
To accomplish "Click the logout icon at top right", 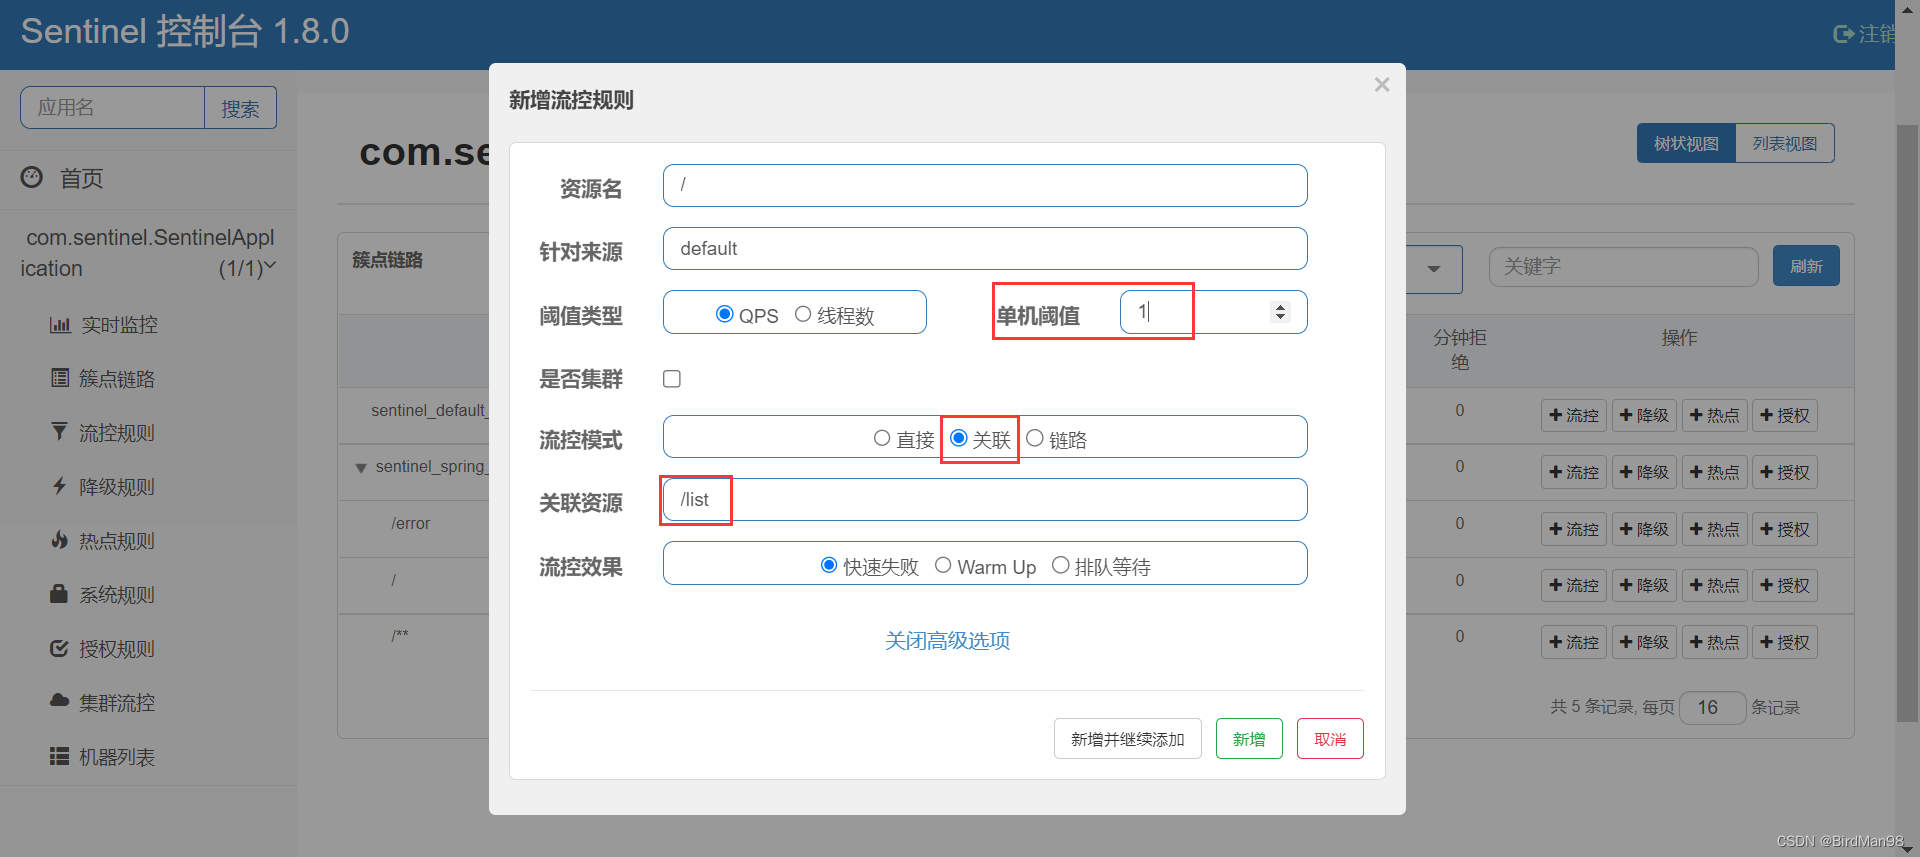I will (x=1843, y=34).
